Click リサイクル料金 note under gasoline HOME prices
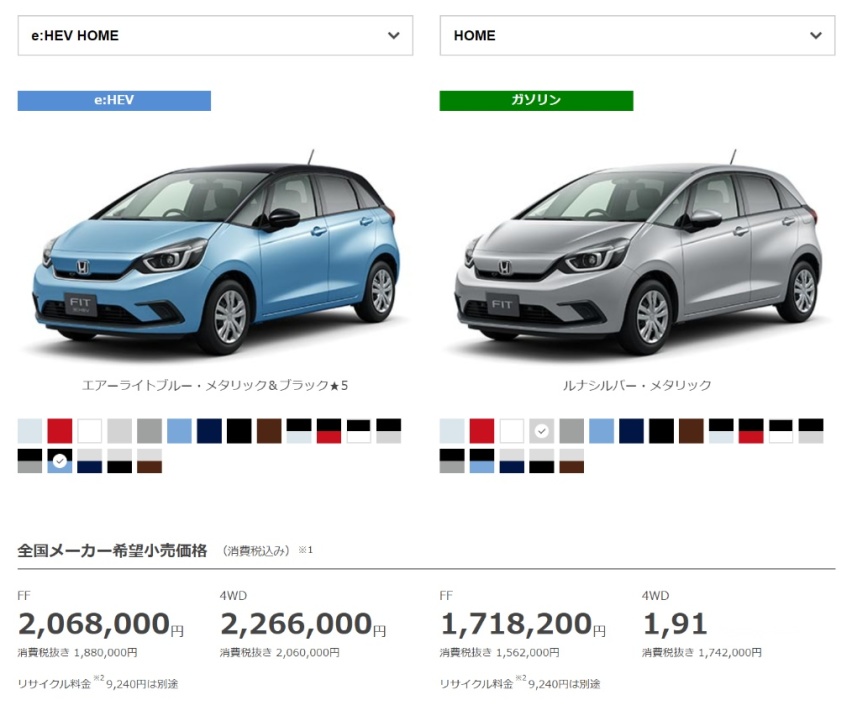The height and width of the screenshot is (716, 852). coord(520,683)
